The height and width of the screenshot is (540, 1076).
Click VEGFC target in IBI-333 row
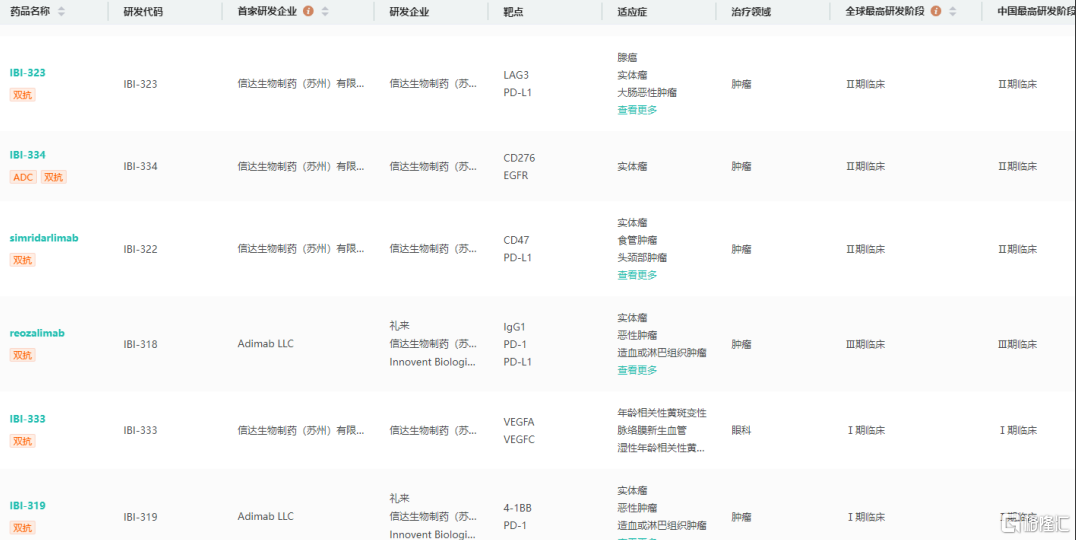click(519, 439)
